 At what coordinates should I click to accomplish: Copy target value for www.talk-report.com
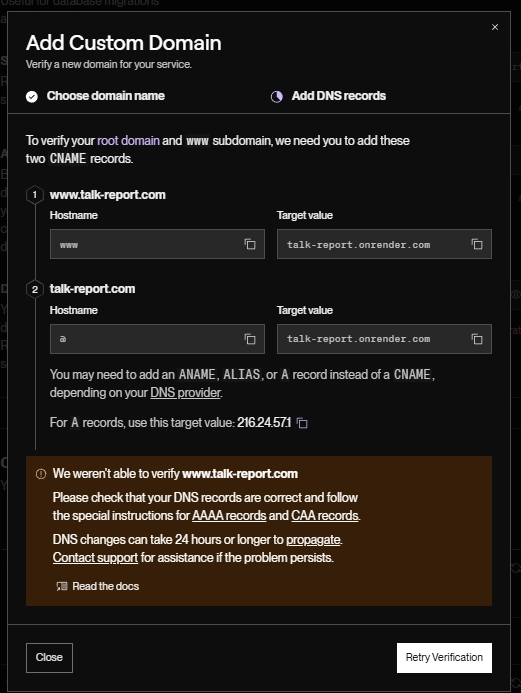(x=477, y=244)
